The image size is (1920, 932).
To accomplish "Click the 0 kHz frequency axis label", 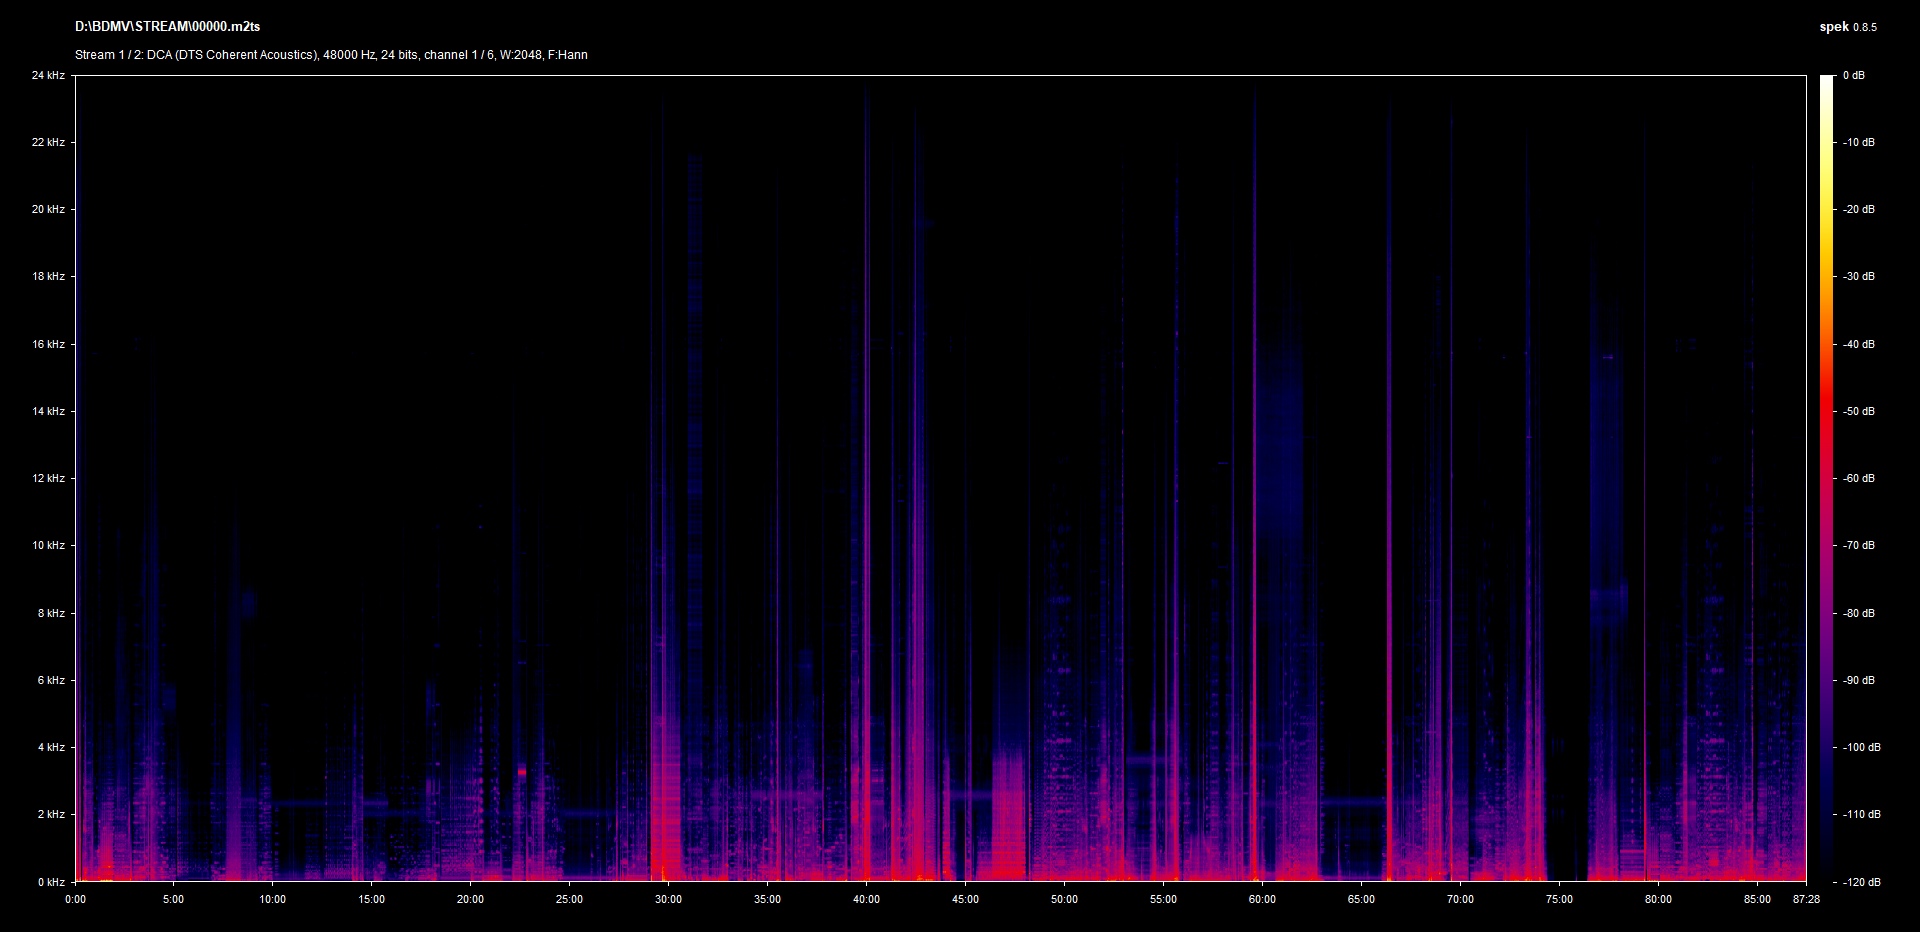I will [x=51, y=882].
